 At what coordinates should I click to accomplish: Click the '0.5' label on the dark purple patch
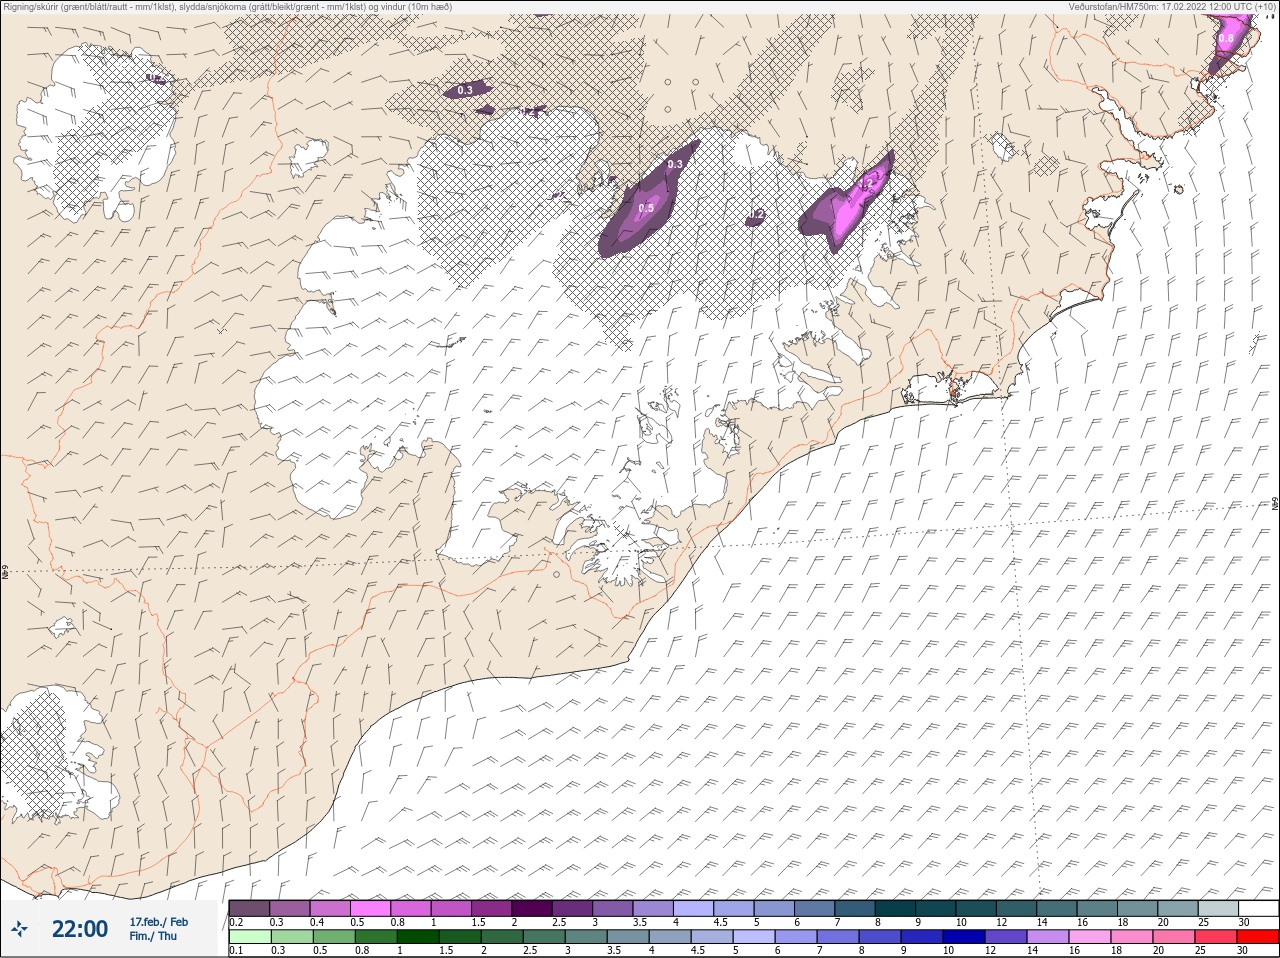pyautogui.click(x=646, y=208)
